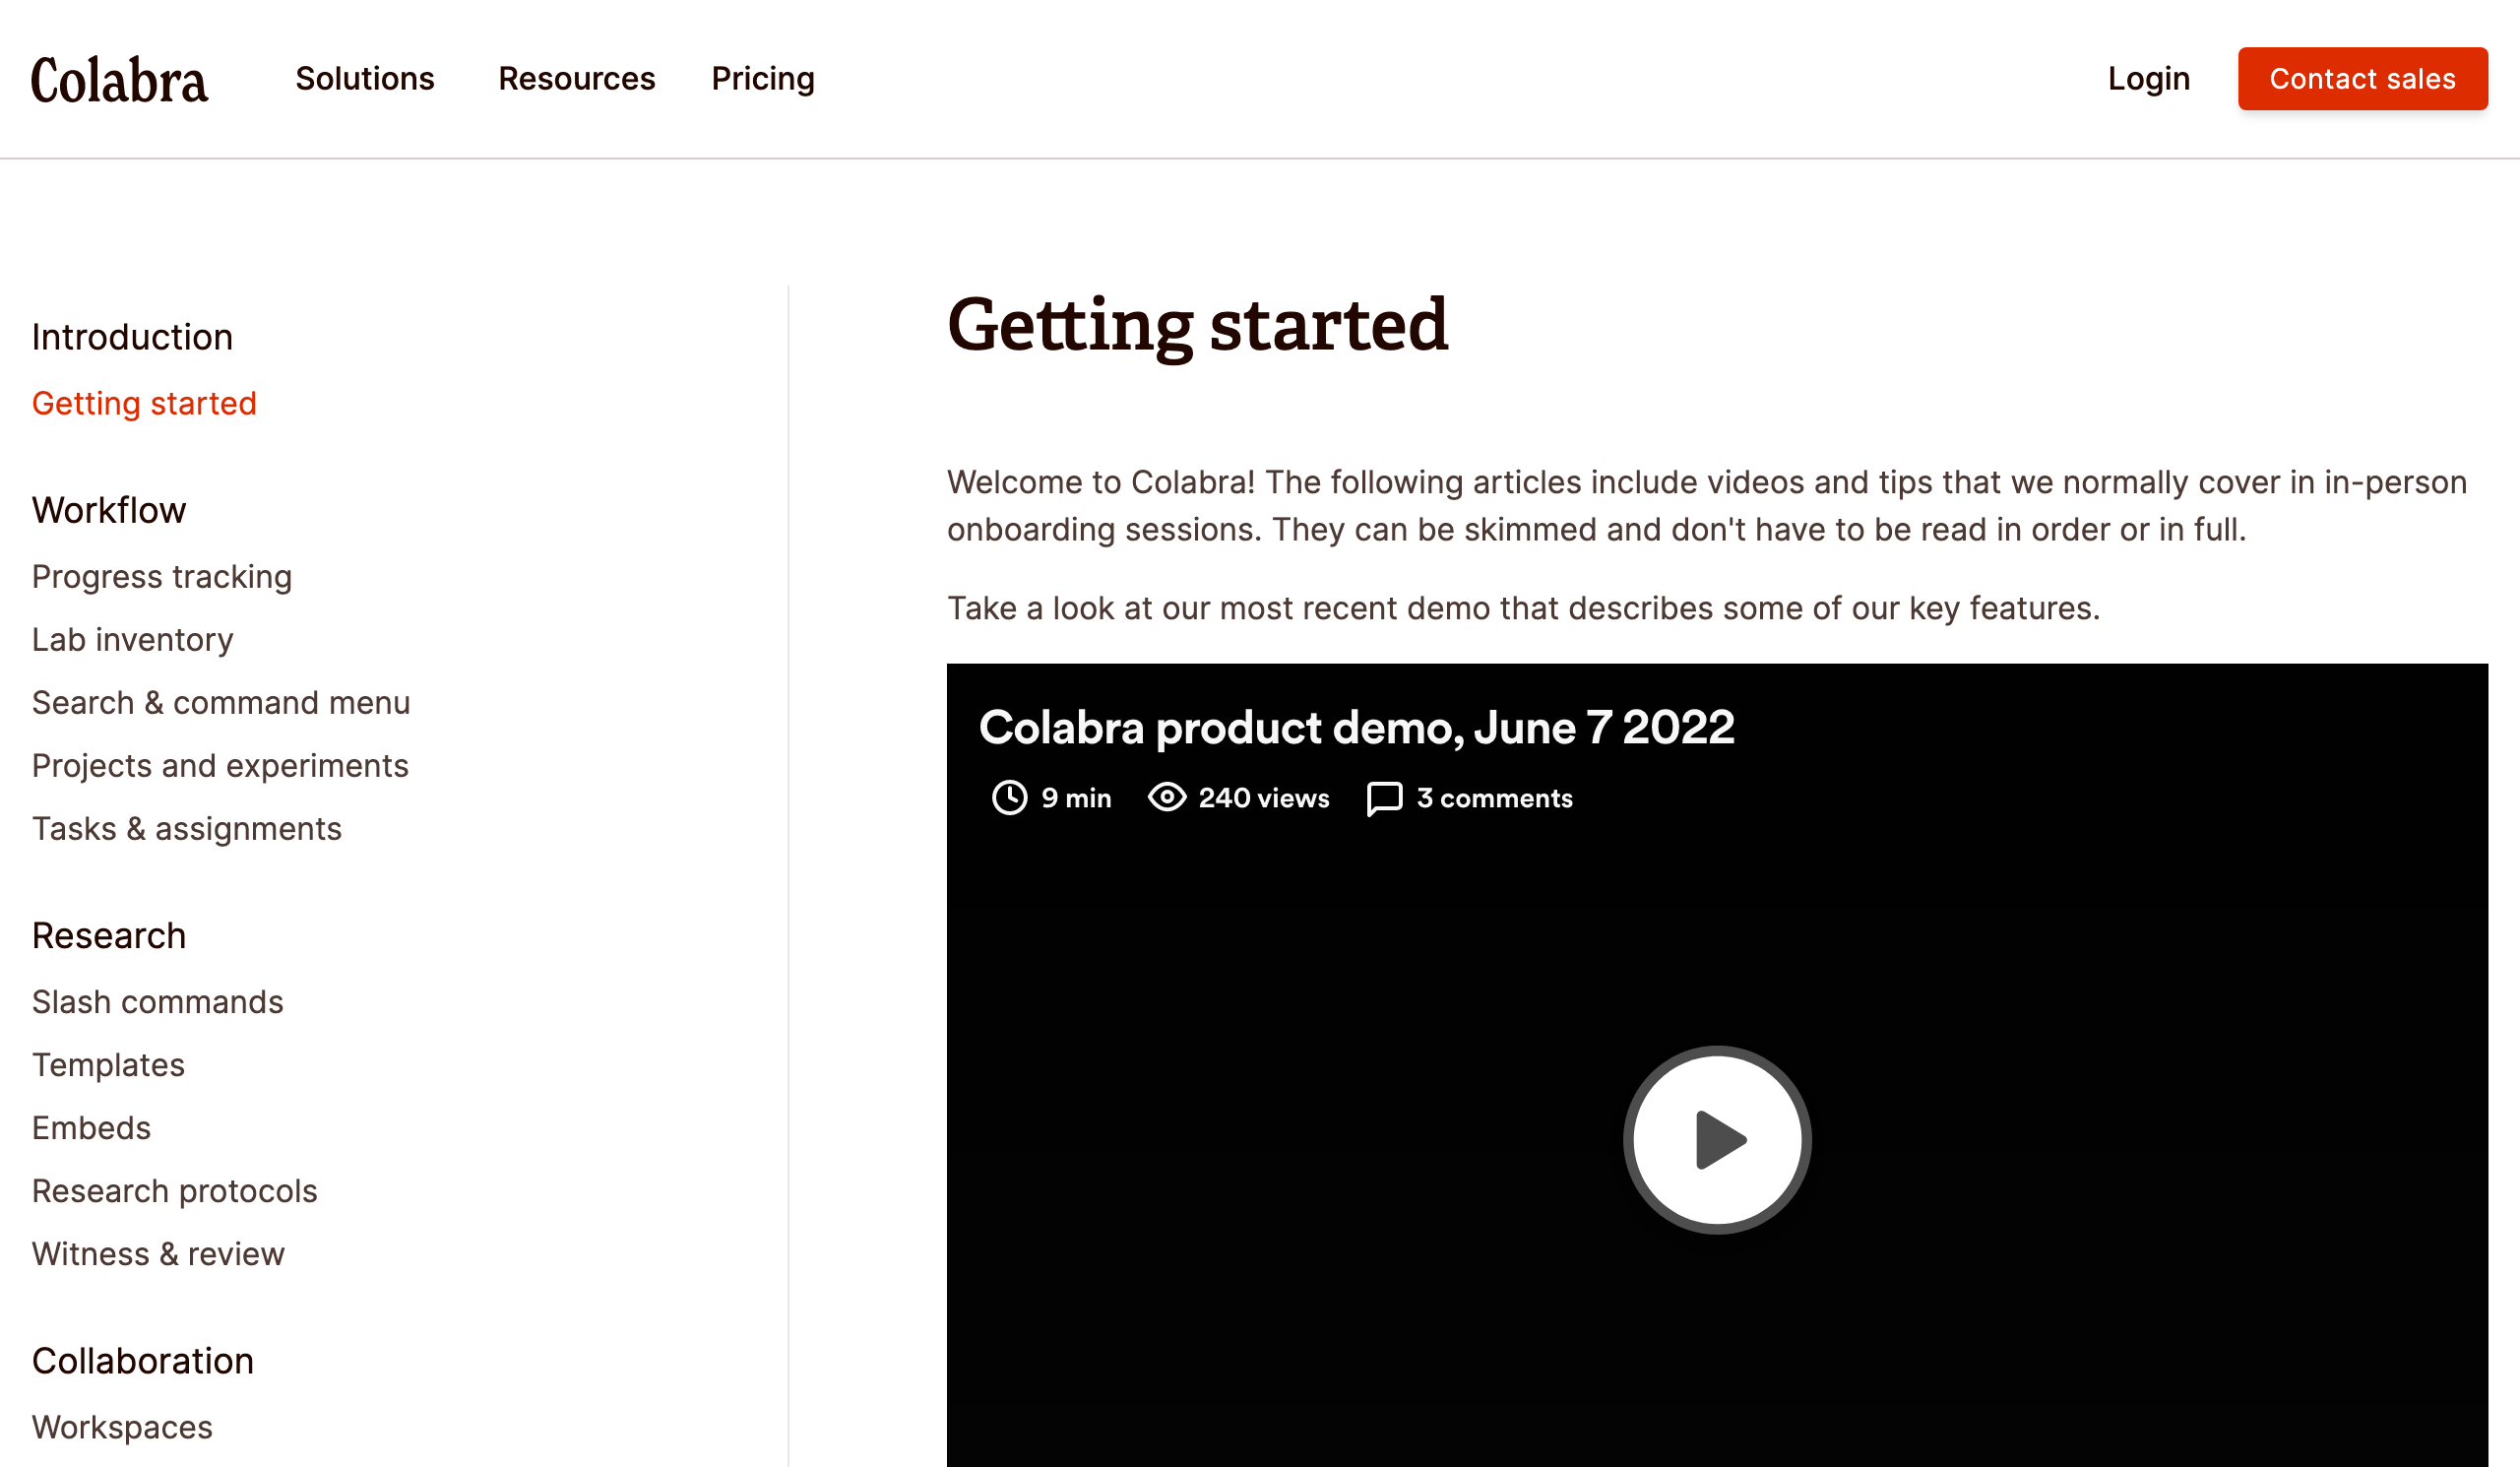Open the Research protocols article
This screenshot has height=1467, width=2520.
pyautogui.click(x=174, y=1191)
